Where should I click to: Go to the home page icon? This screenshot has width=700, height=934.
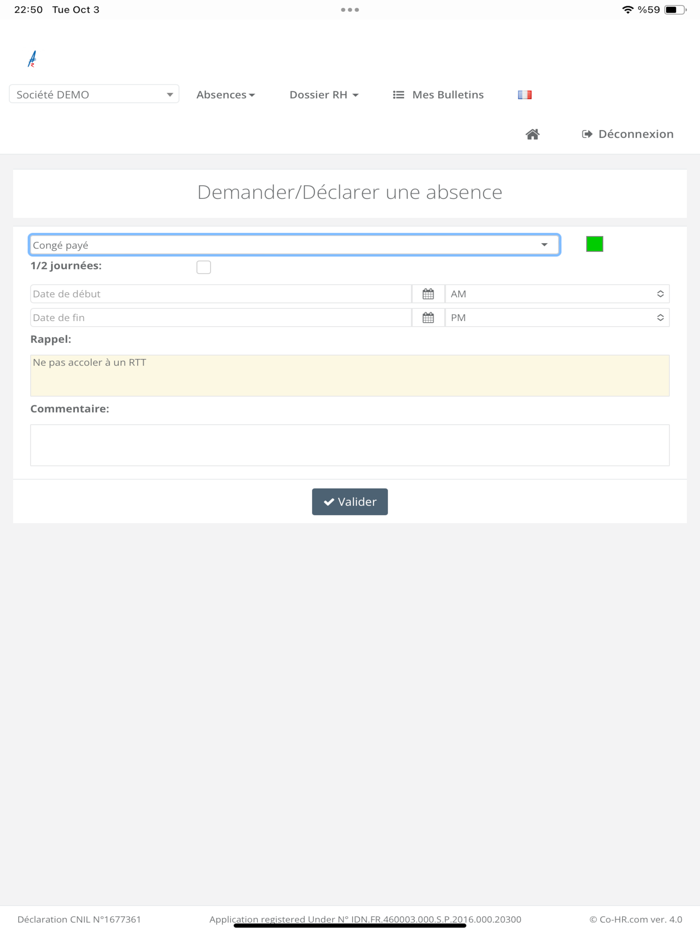click(x=533, y=134)
